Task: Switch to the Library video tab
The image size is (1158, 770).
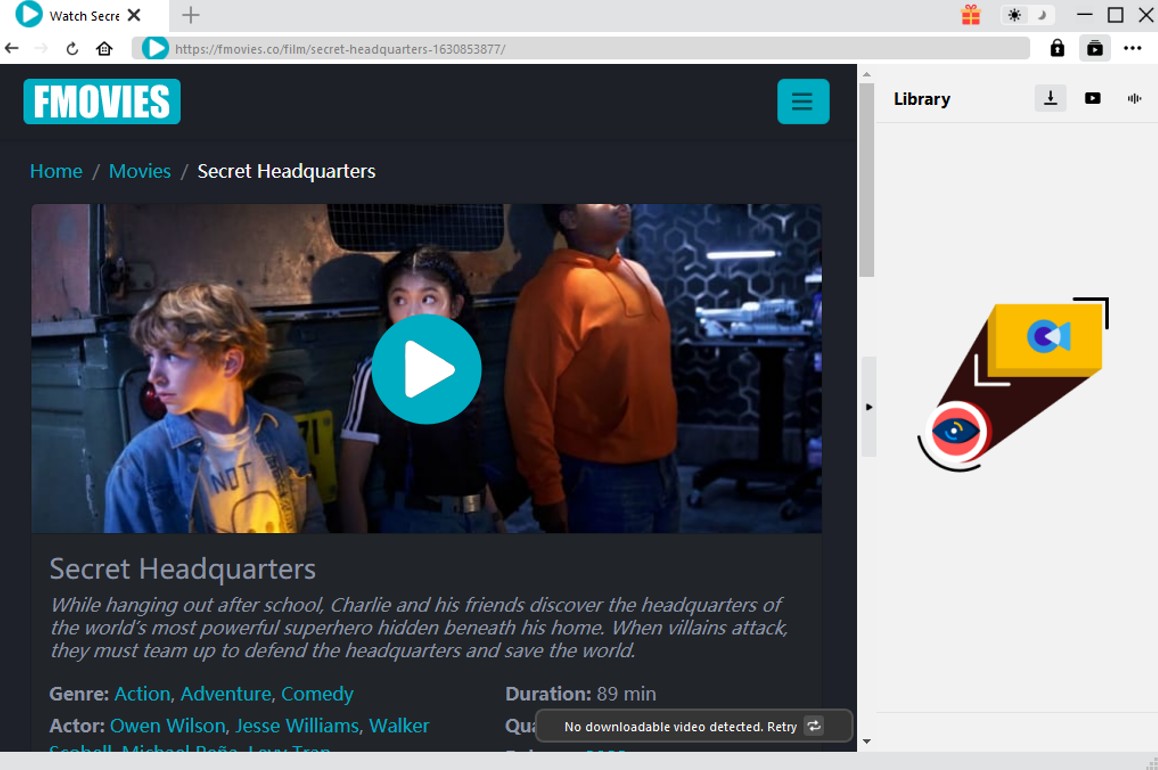Action: click(1092, 98)
